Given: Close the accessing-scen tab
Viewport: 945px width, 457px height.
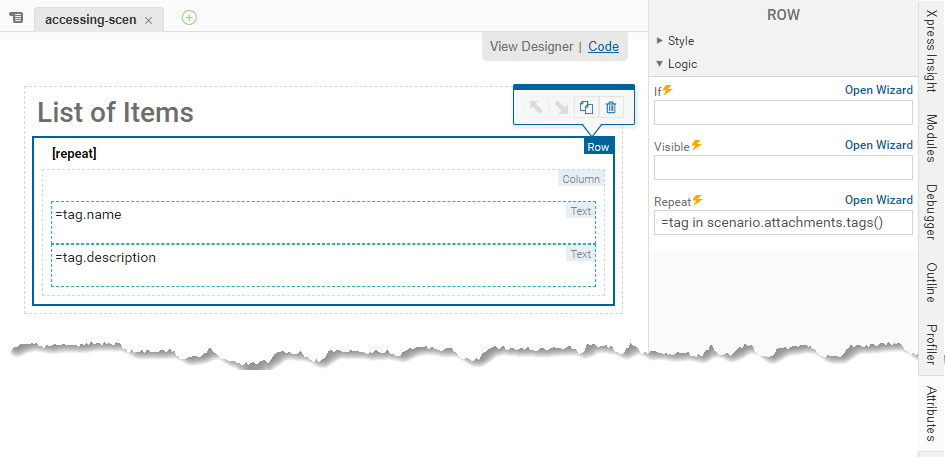Looking at the screenshot, I should pos(149,20).
